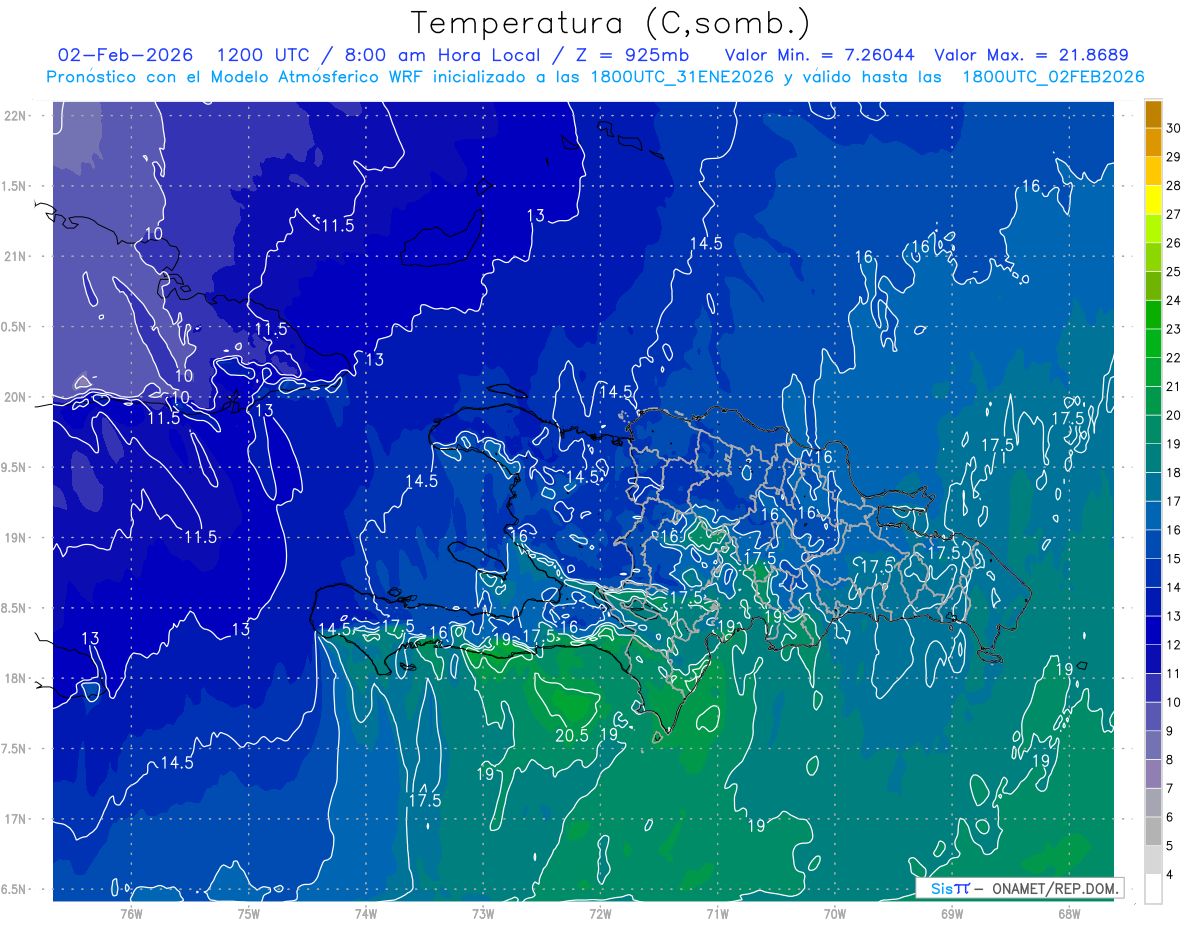Click the "22N" latitude axis label
The width and height of the screenshot is (1200, 927).
point(16,116)
